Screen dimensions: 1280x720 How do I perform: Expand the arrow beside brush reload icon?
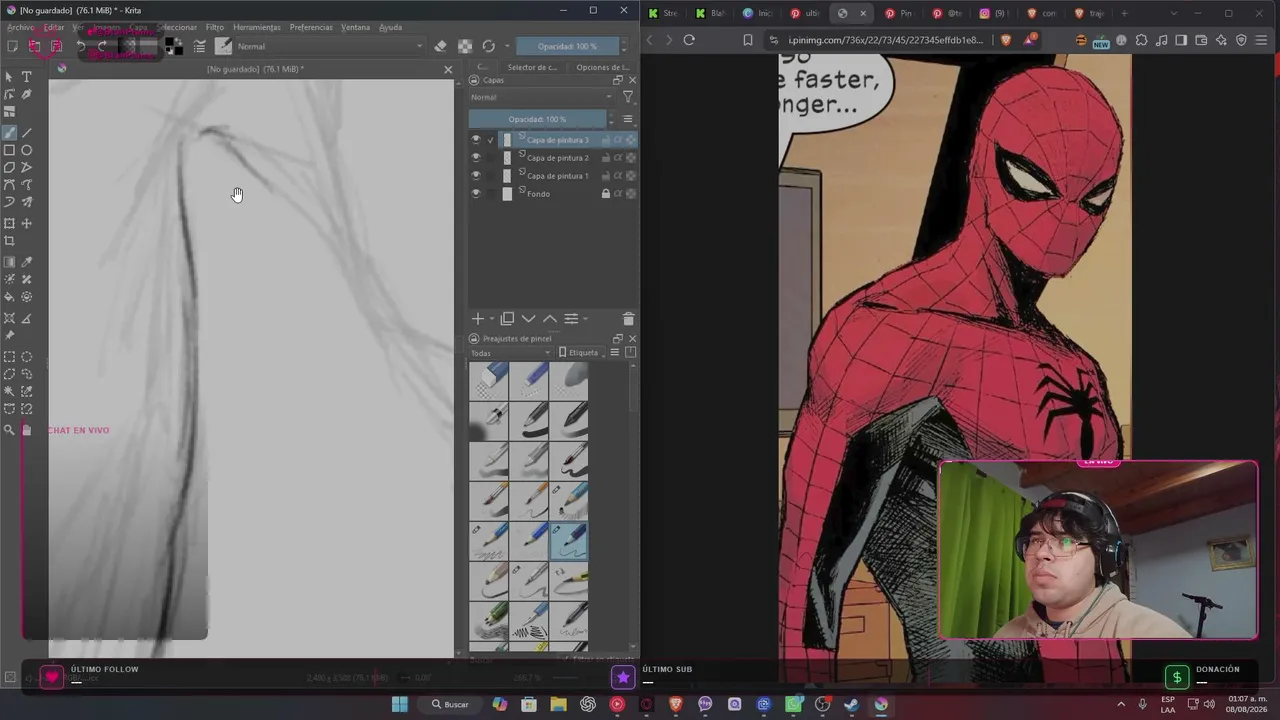[x=507, y=46]
